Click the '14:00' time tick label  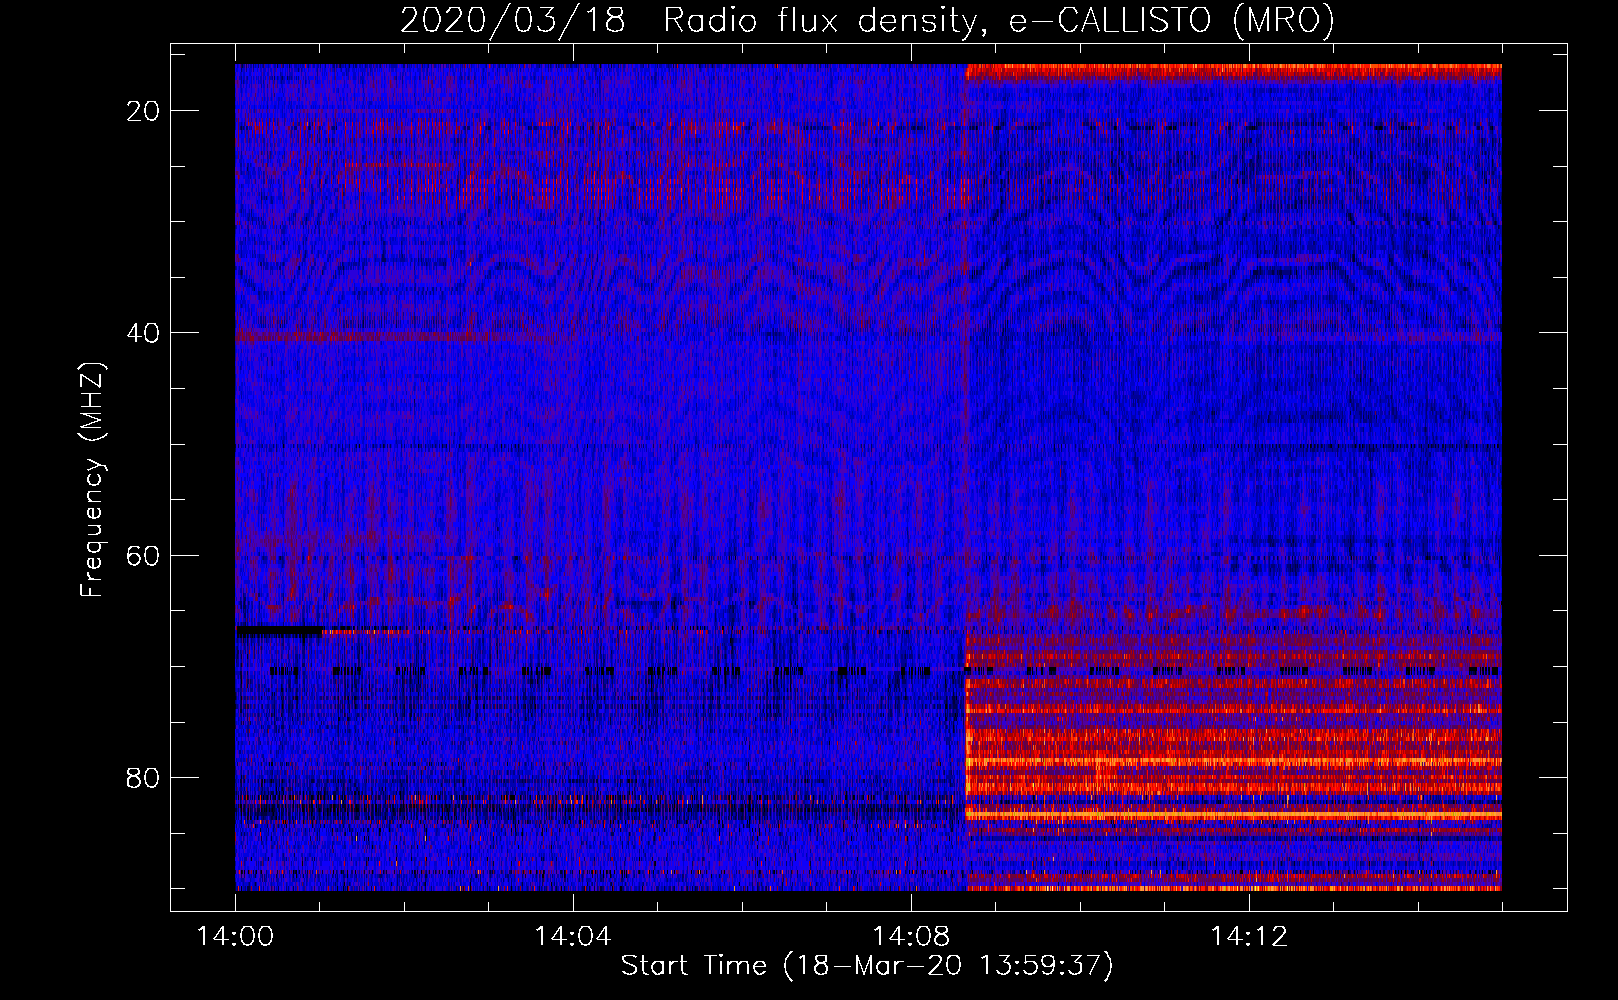point(235,937)
